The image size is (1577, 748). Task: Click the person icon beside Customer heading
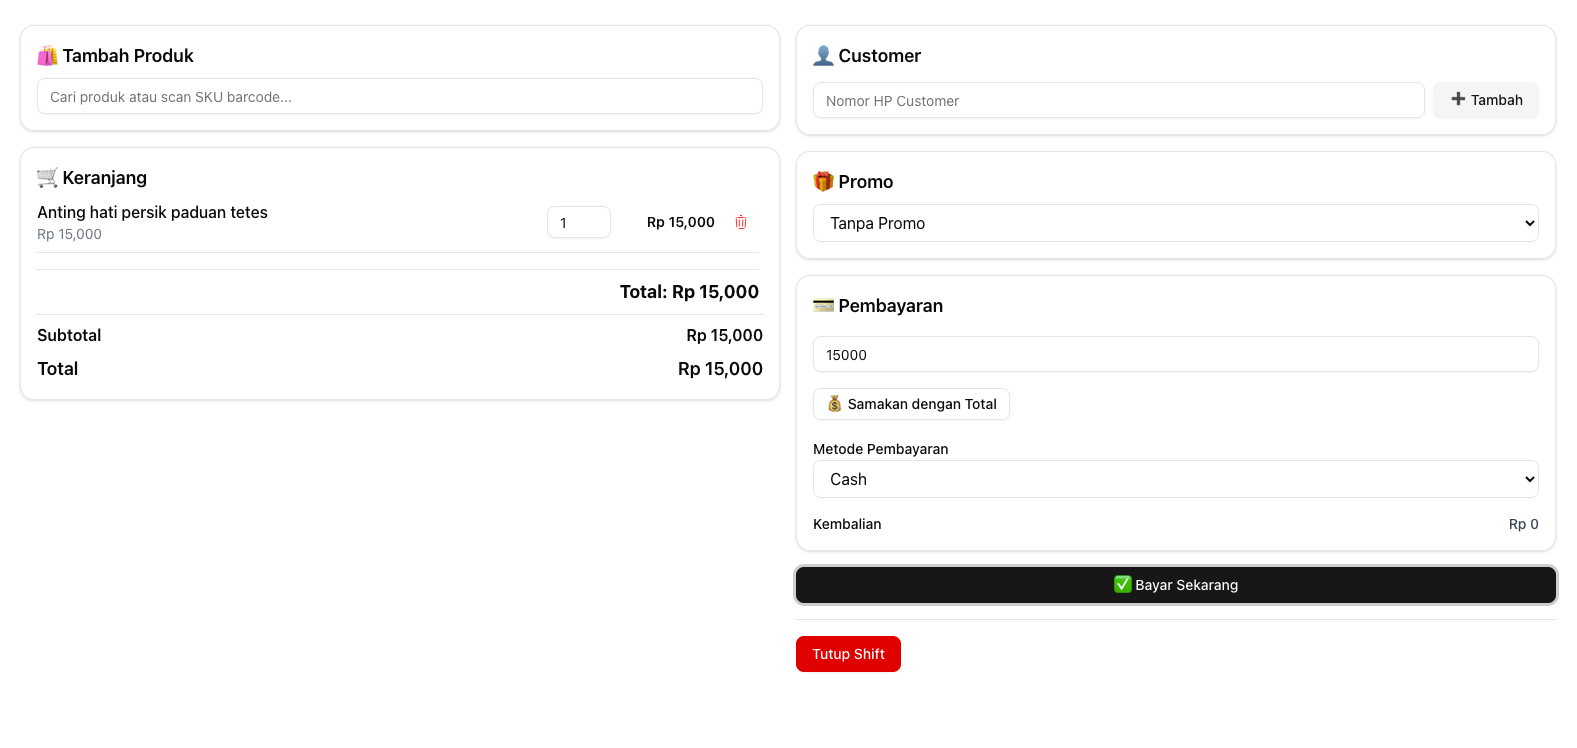[823, 56]
